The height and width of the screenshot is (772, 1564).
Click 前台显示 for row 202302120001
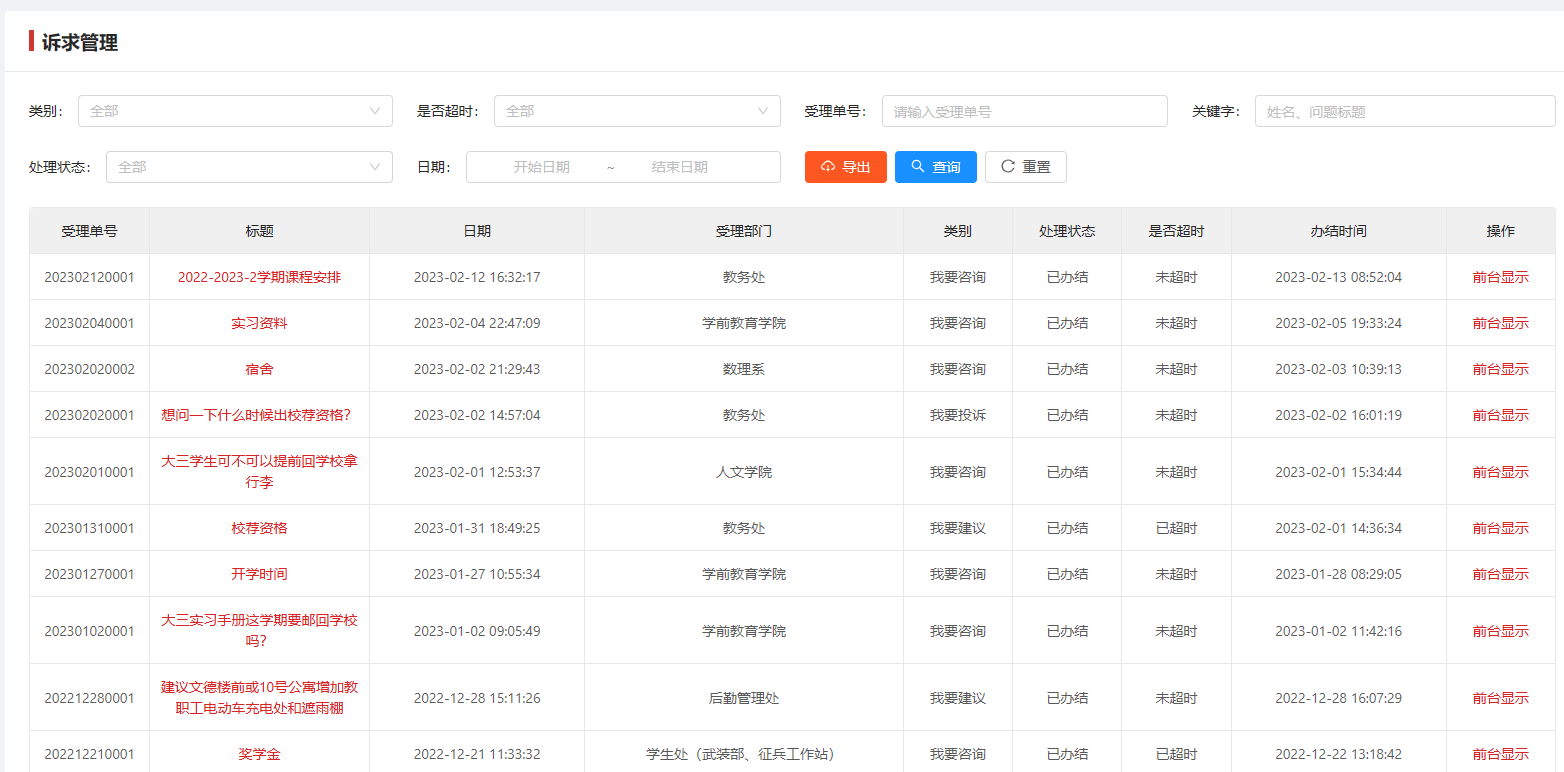point(1500,277)
